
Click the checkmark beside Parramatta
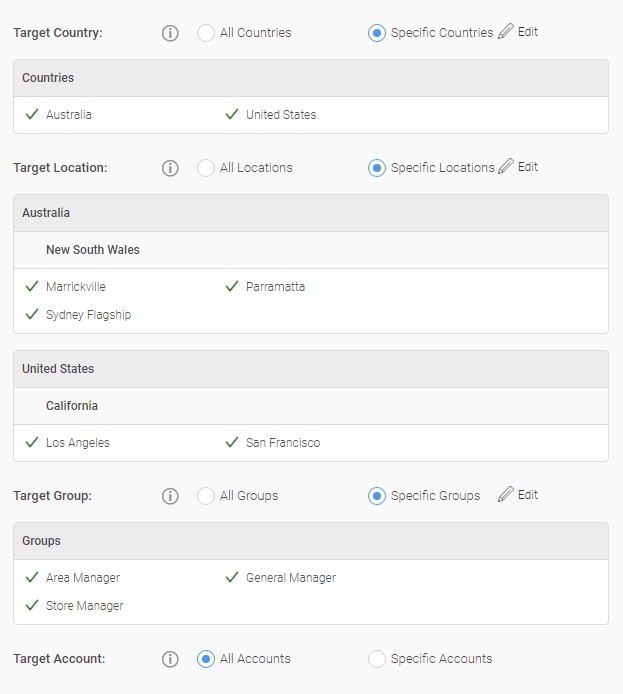tap(232, 286)
